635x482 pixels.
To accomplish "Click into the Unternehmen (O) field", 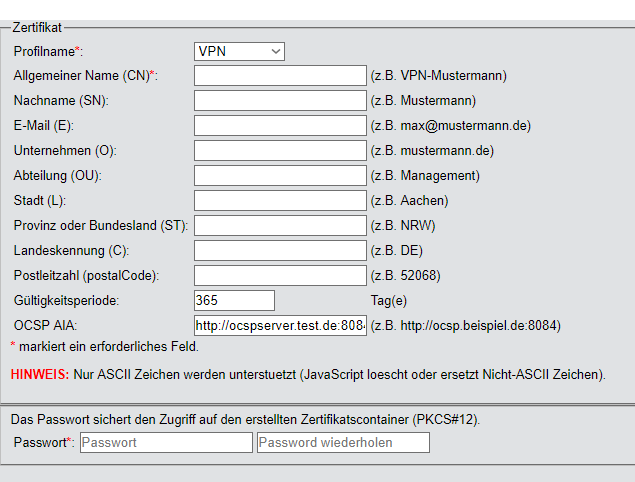I will [x=280, y=150].
